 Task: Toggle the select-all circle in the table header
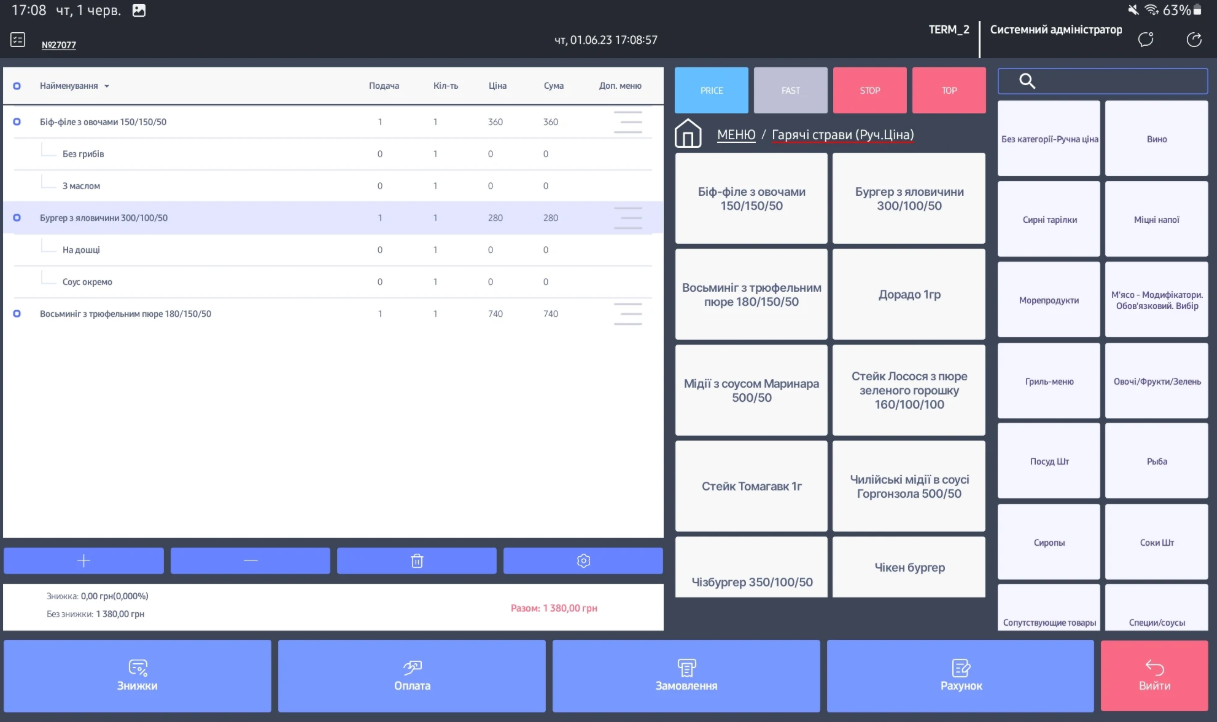tap(17, 86)
